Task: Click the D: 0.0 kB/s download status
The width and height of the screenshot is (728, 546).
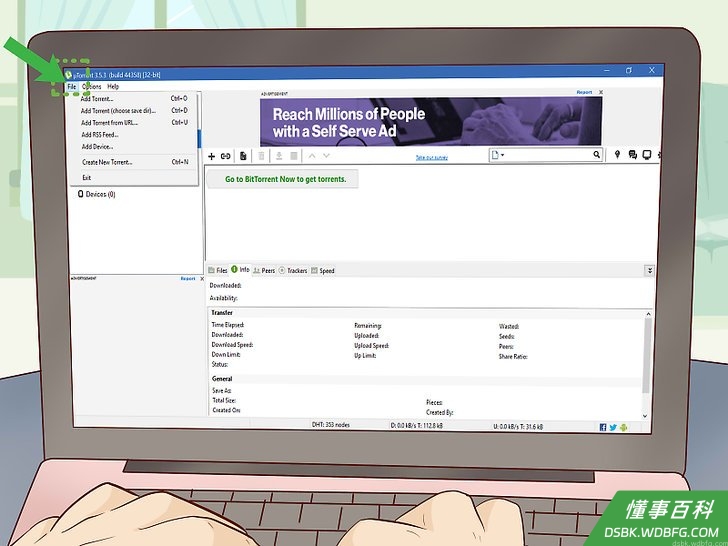Action: [x=416, y=425]
